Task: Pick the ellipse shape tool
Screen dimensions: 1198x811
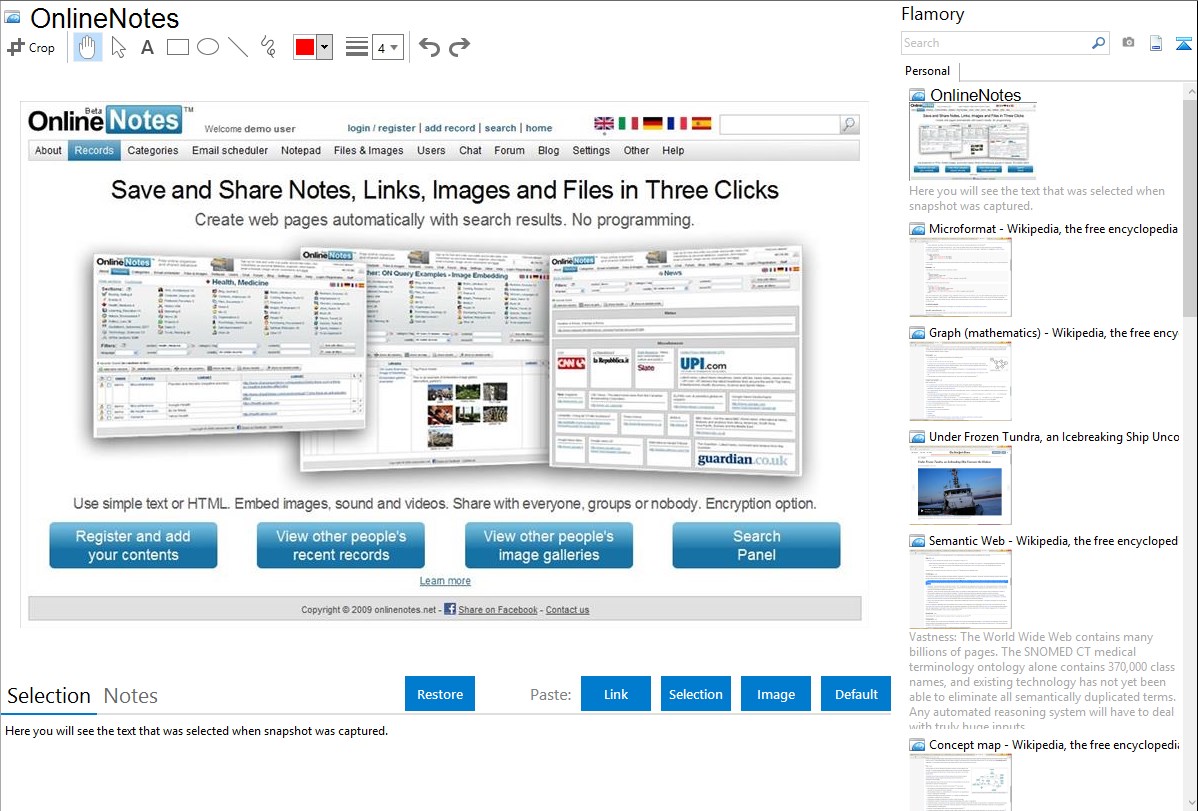Action: pyautogui.click(x=208, y=47)
